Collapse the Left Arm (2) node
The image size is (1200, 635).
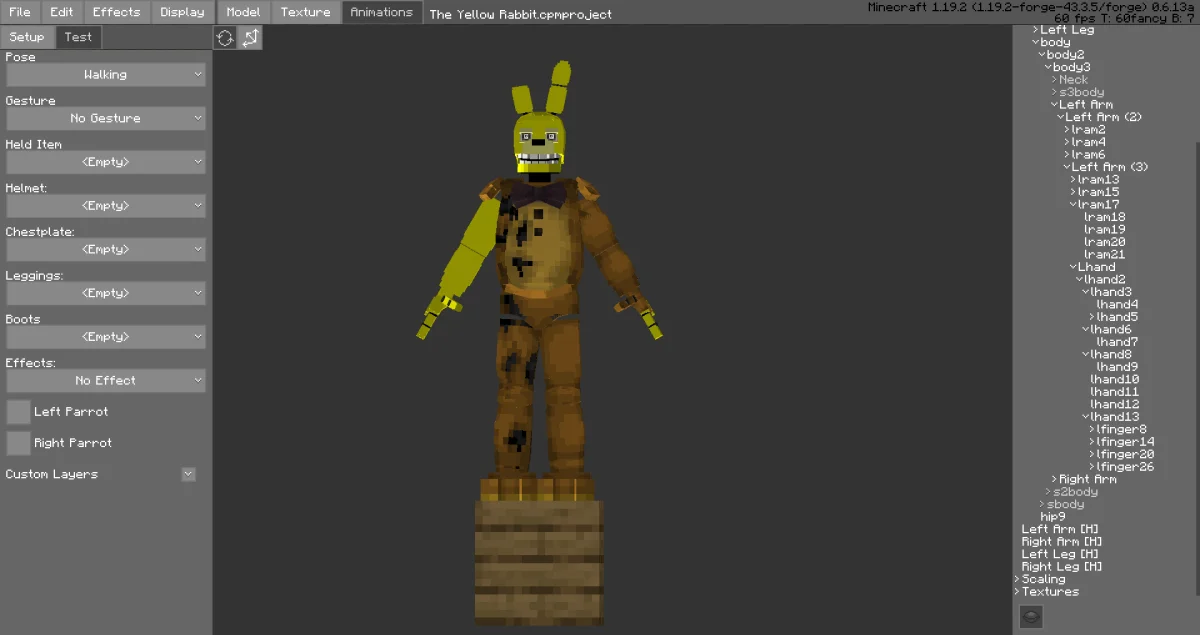pyautogui.click(x=1061, y=117)
